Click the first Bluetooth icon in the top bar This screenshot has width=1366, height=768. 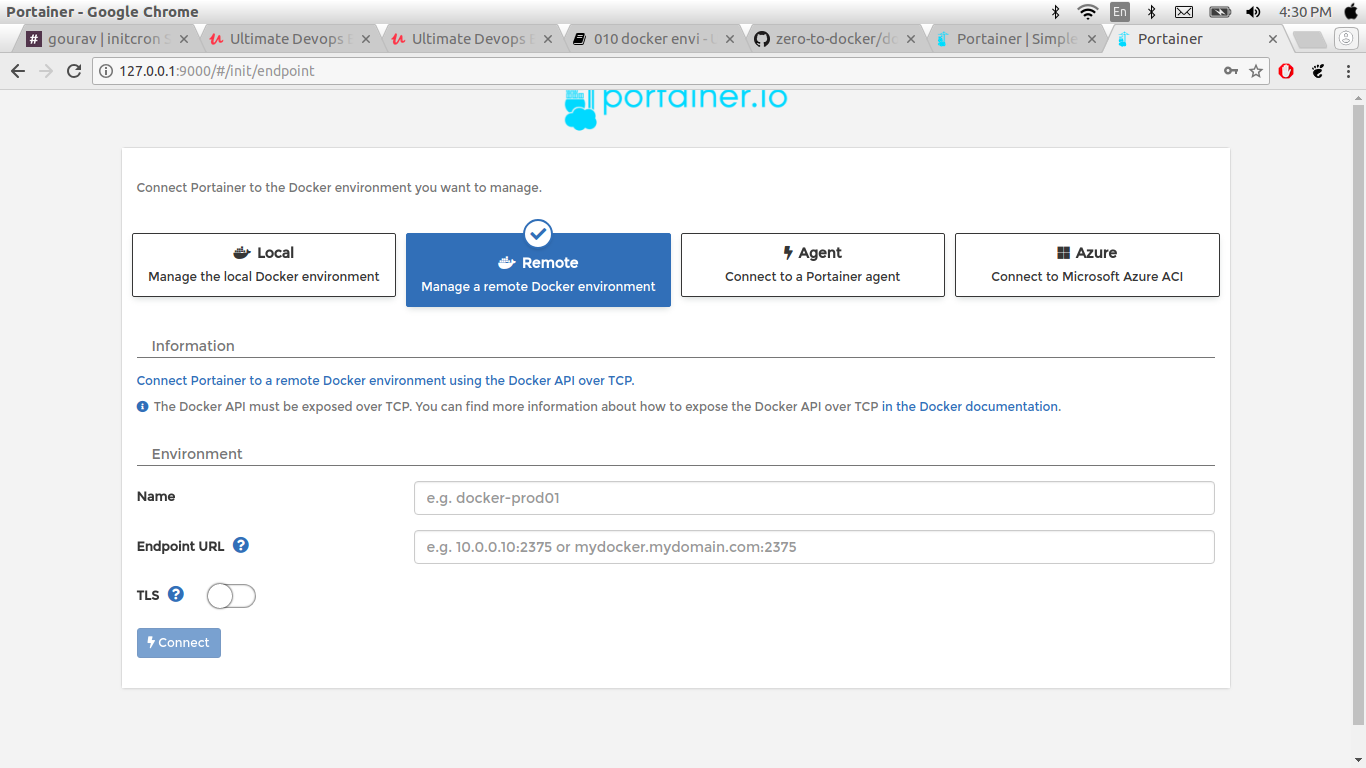click(x=1055, y=12)
